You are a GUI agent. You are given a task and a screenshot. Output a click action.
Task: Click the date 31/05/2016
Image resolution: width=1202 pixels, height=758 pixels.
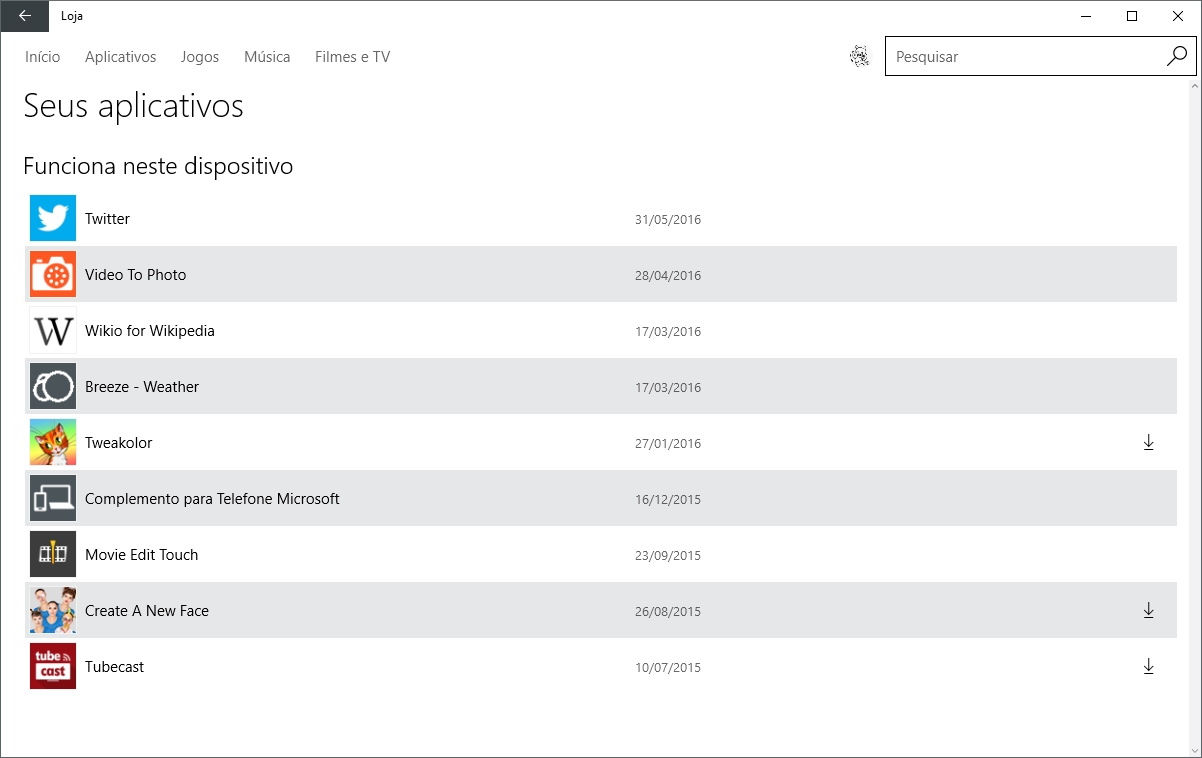(668, 220)
